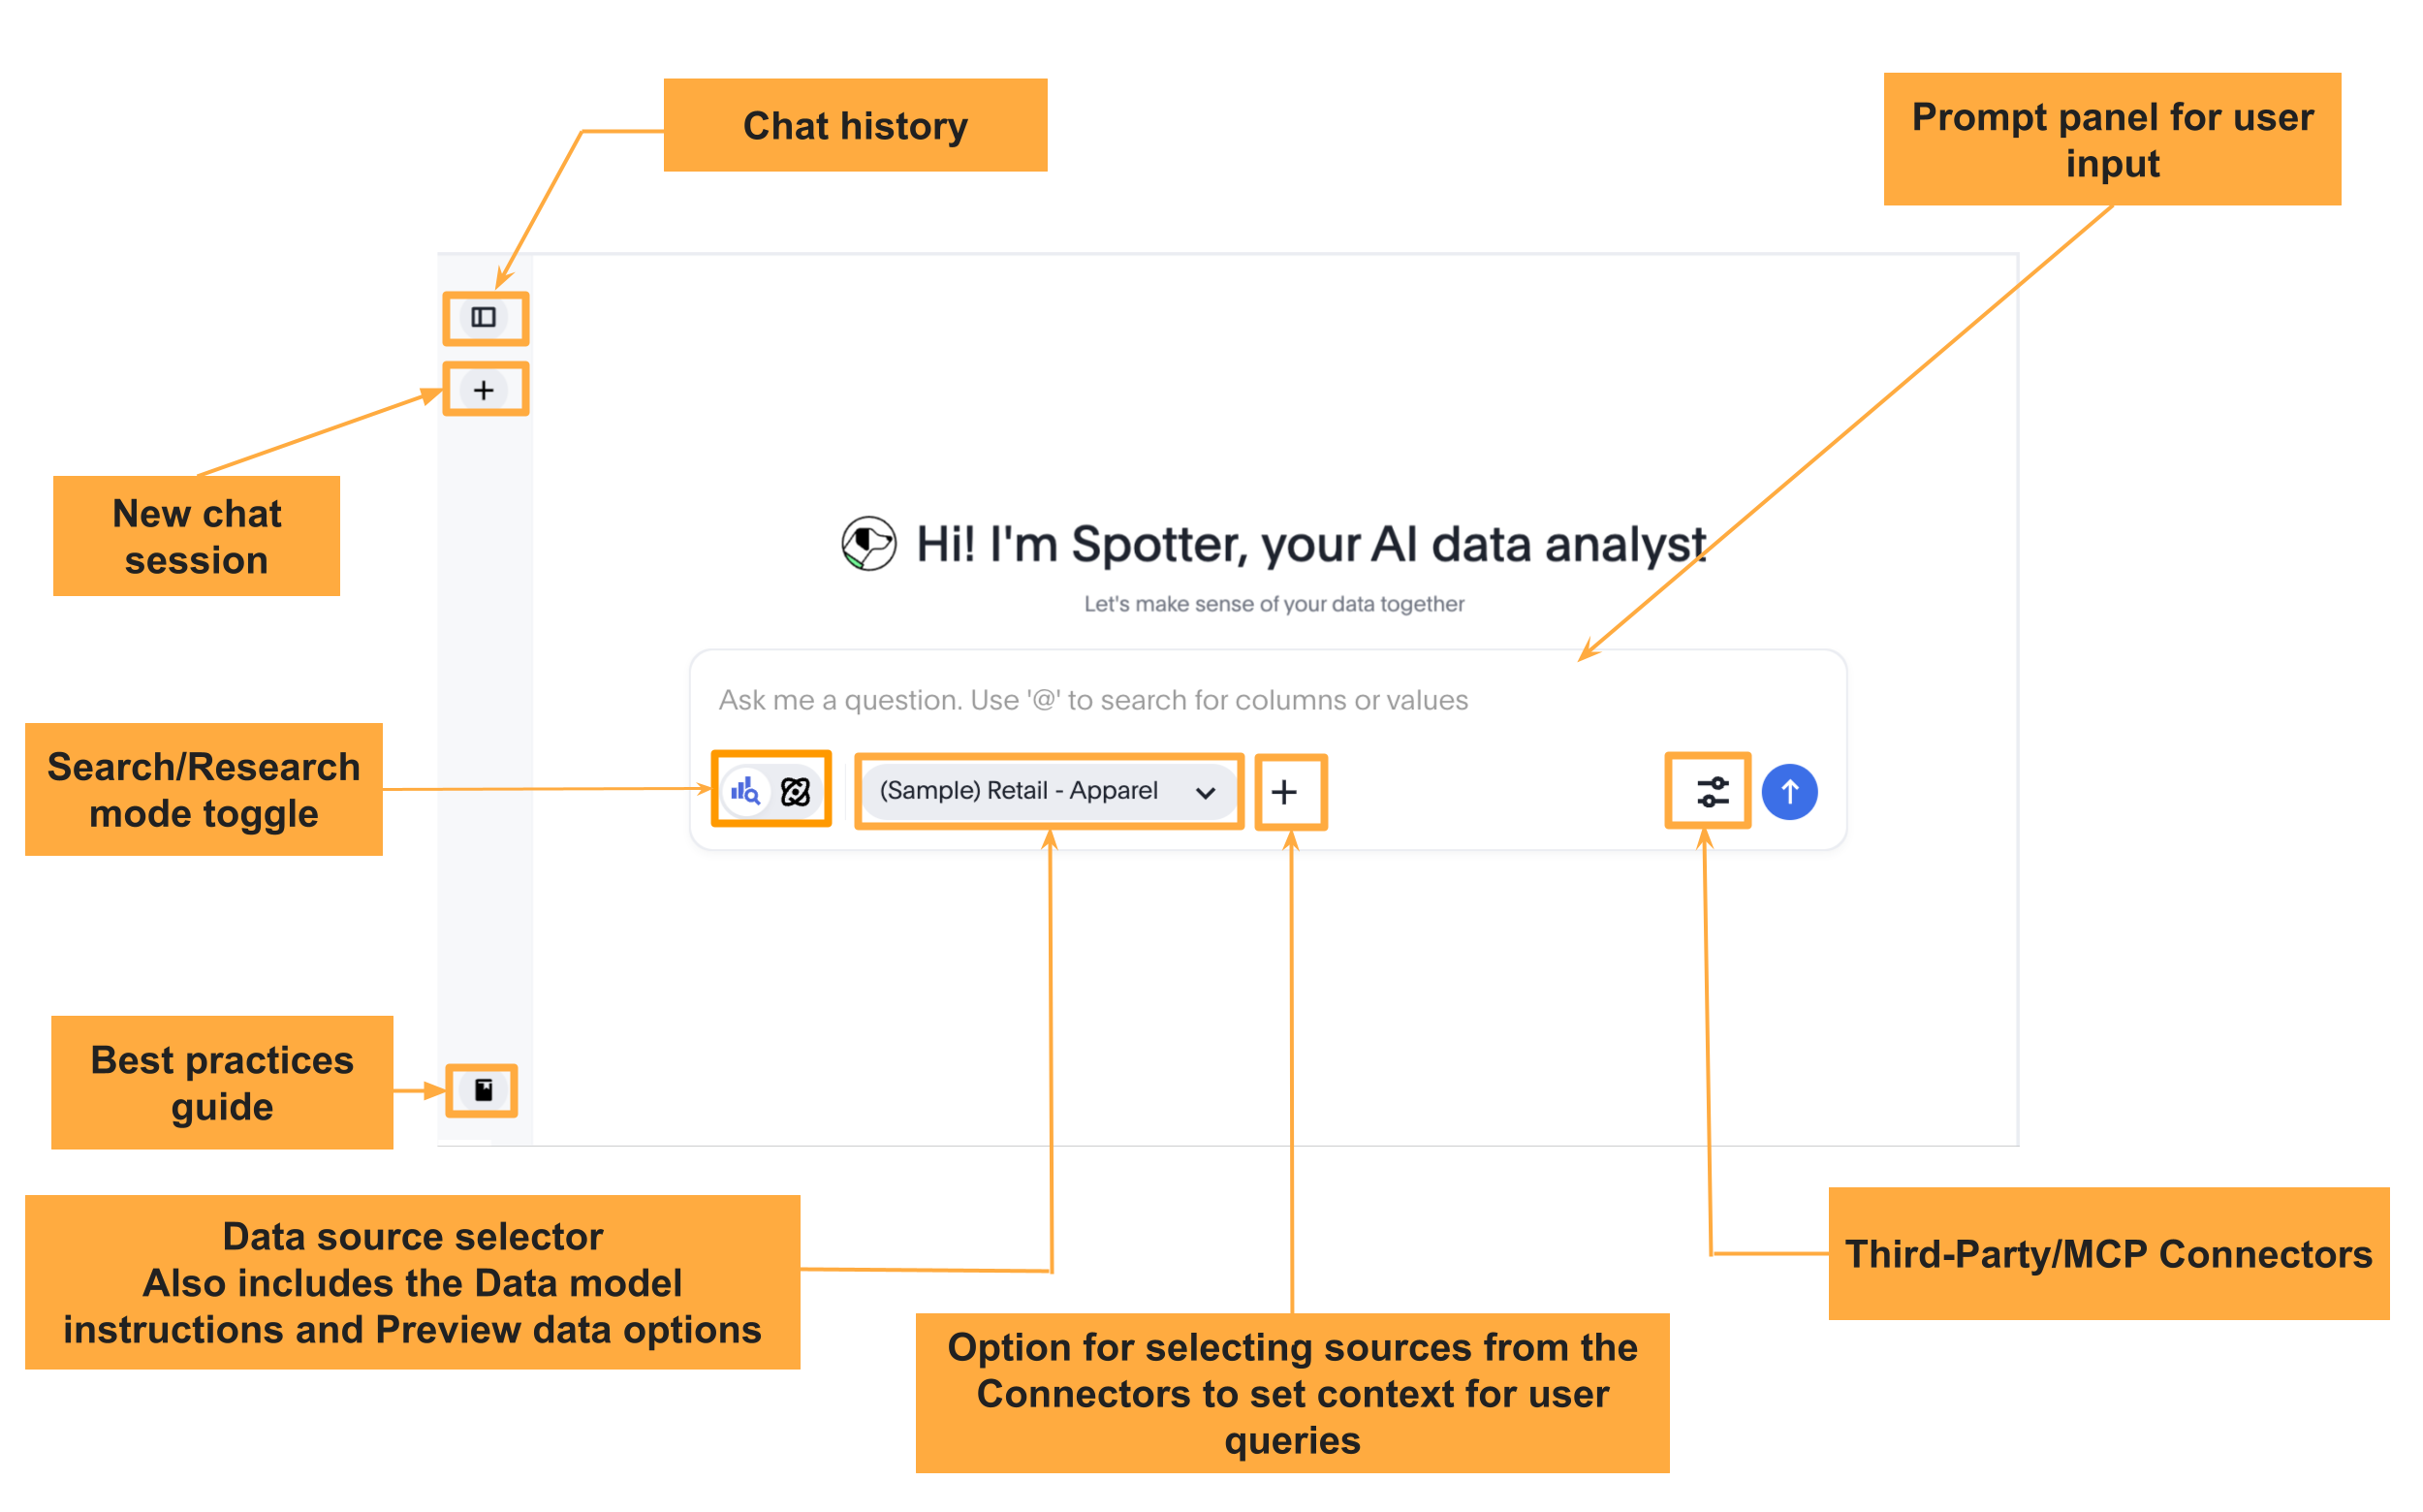Click the 'Hi! I'm Spotter' heading
Image resolution: width=2423 pixels, height=1512 pixels.
pos(1310,545)
